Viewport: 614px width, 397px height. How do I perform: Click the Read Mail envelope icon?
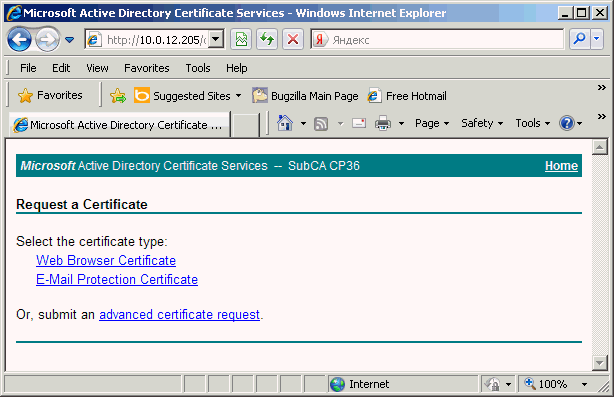click(x=359, y=123)
